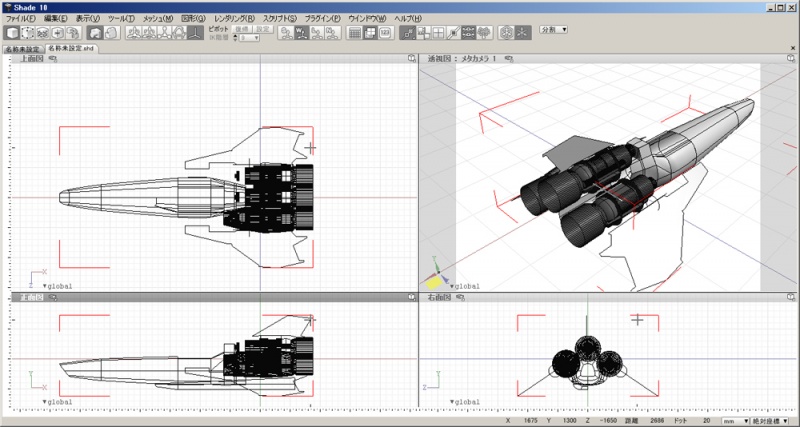Click the camera icon beside top view label

(53, 59)
